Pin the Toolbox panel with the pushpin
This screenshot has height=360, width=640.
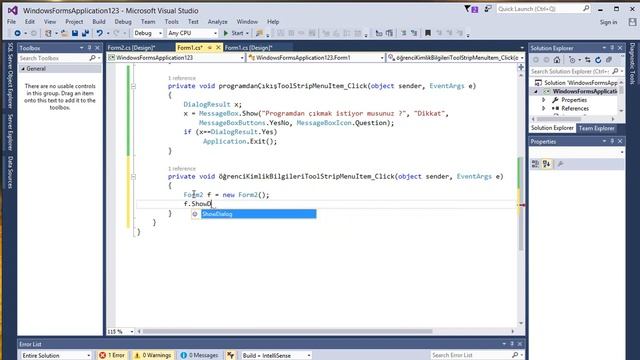(89, 48)
